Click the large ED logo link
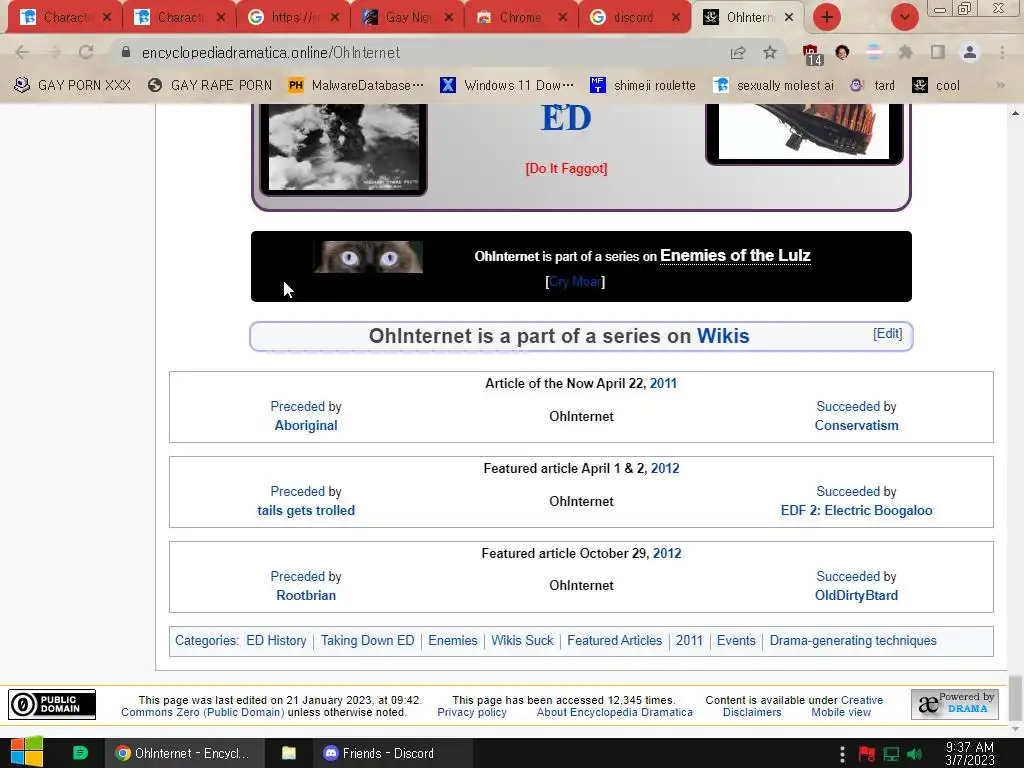The width and height of the screenshot is (1024, 768). point(566,119)
